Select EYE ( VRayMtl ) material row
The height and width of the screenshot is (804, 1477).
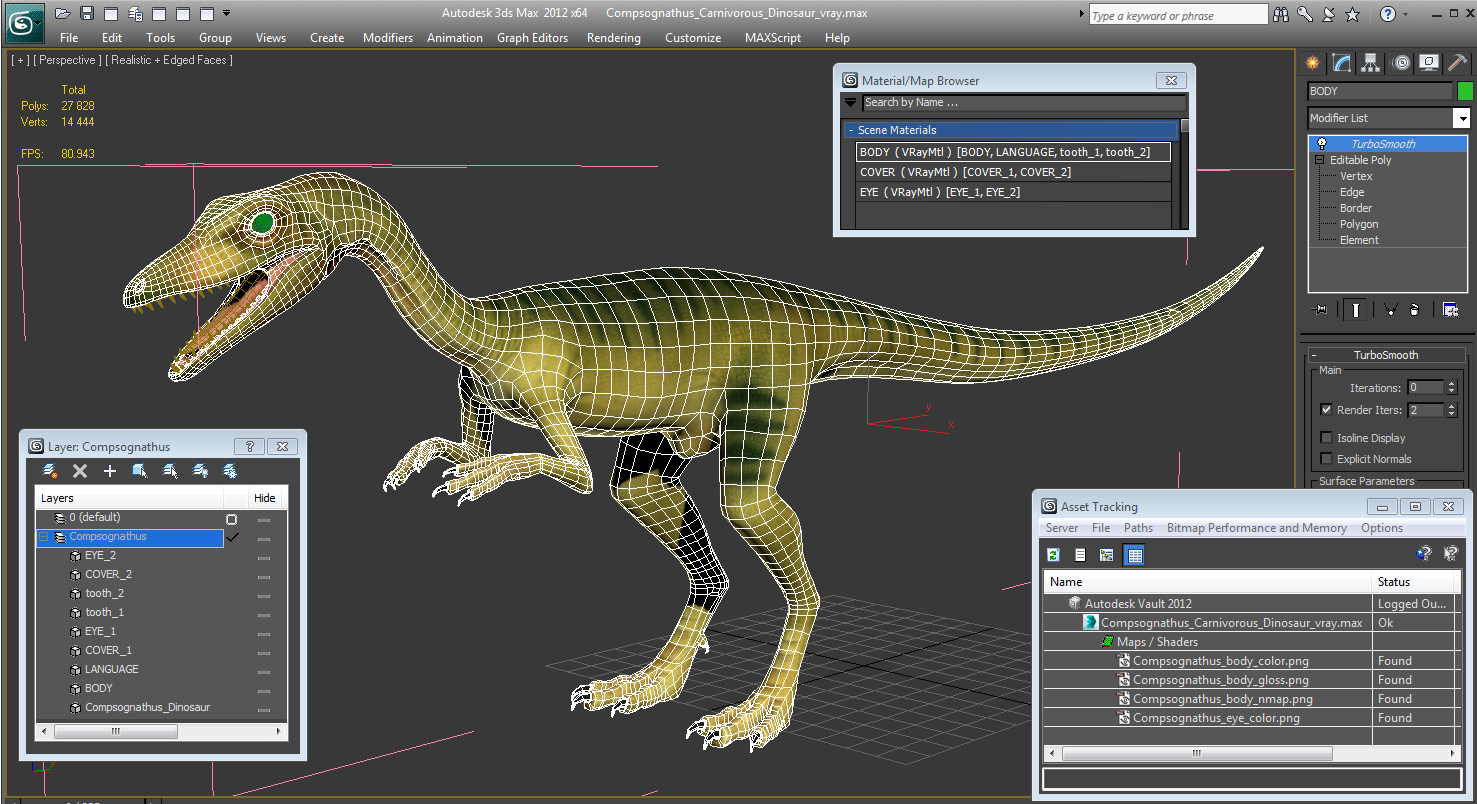(1013, 192)
